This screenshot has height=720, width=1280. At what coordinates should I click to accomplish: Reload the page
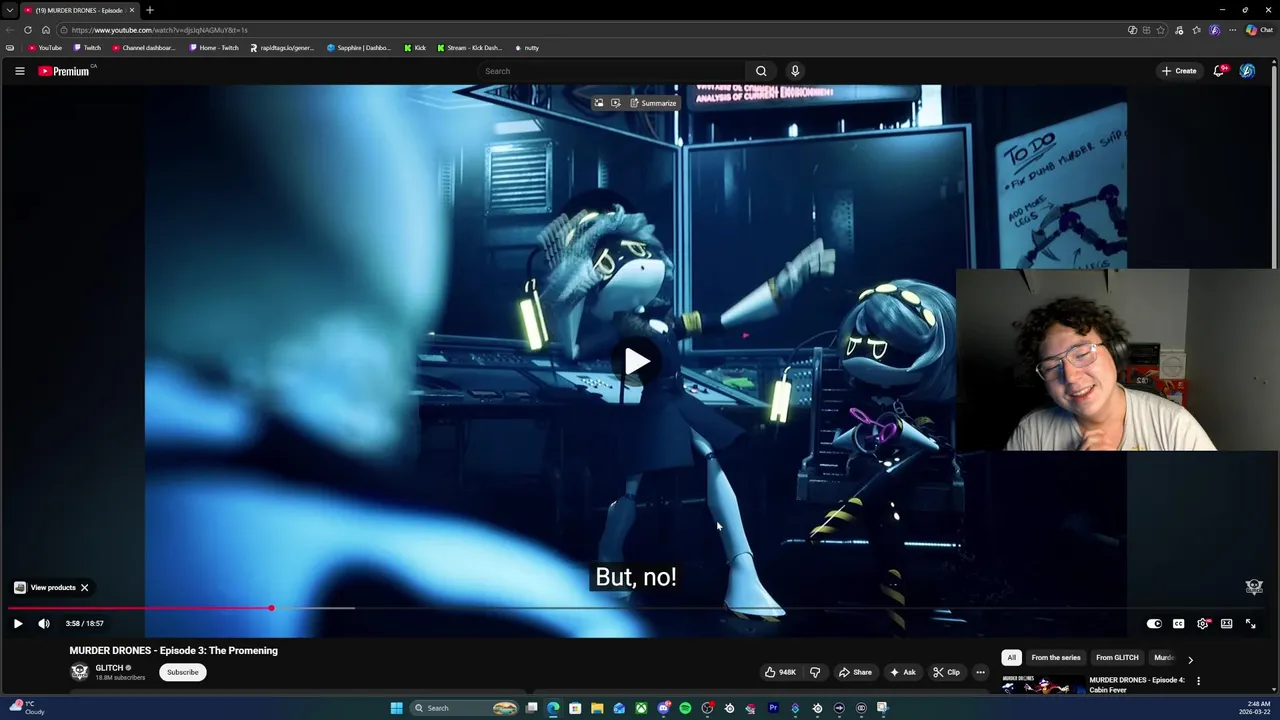click(28, 30)
